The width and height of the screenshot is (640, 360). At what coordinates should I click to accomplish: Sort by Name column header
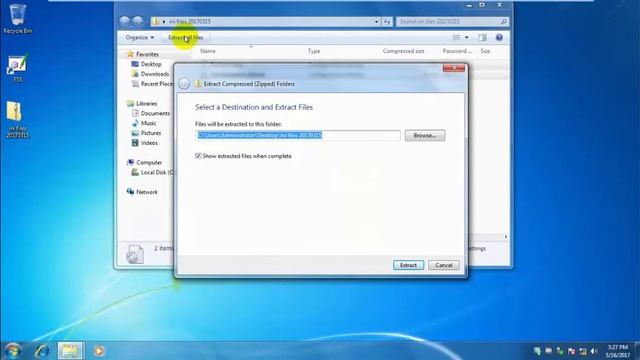[208, 51]
